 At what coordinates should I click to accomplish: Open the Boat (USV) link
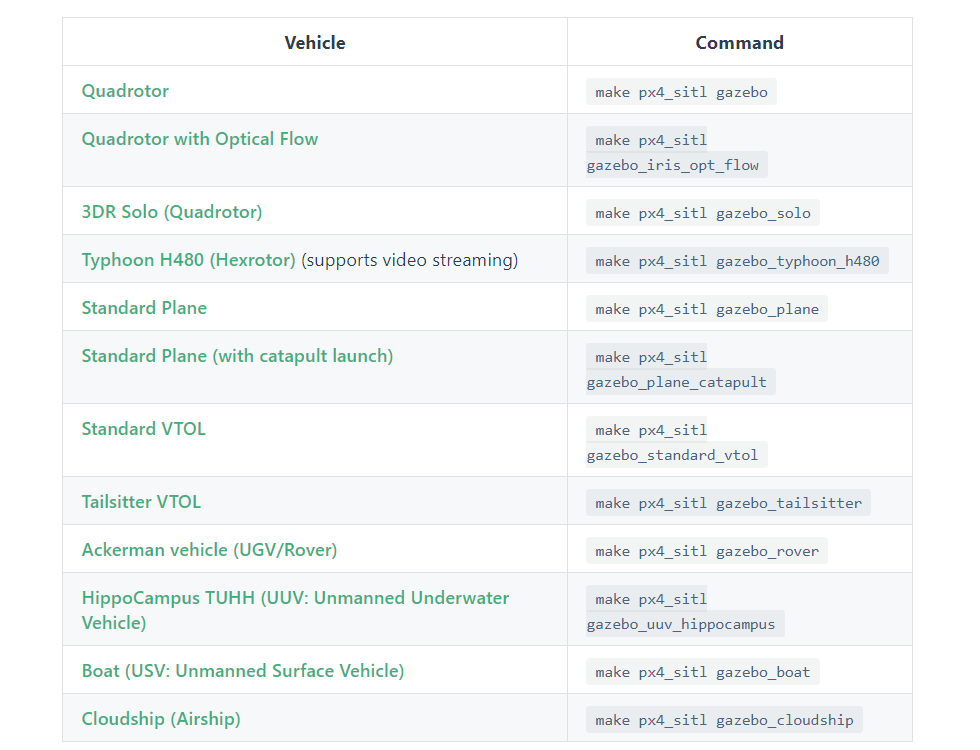tap(243, 671)
